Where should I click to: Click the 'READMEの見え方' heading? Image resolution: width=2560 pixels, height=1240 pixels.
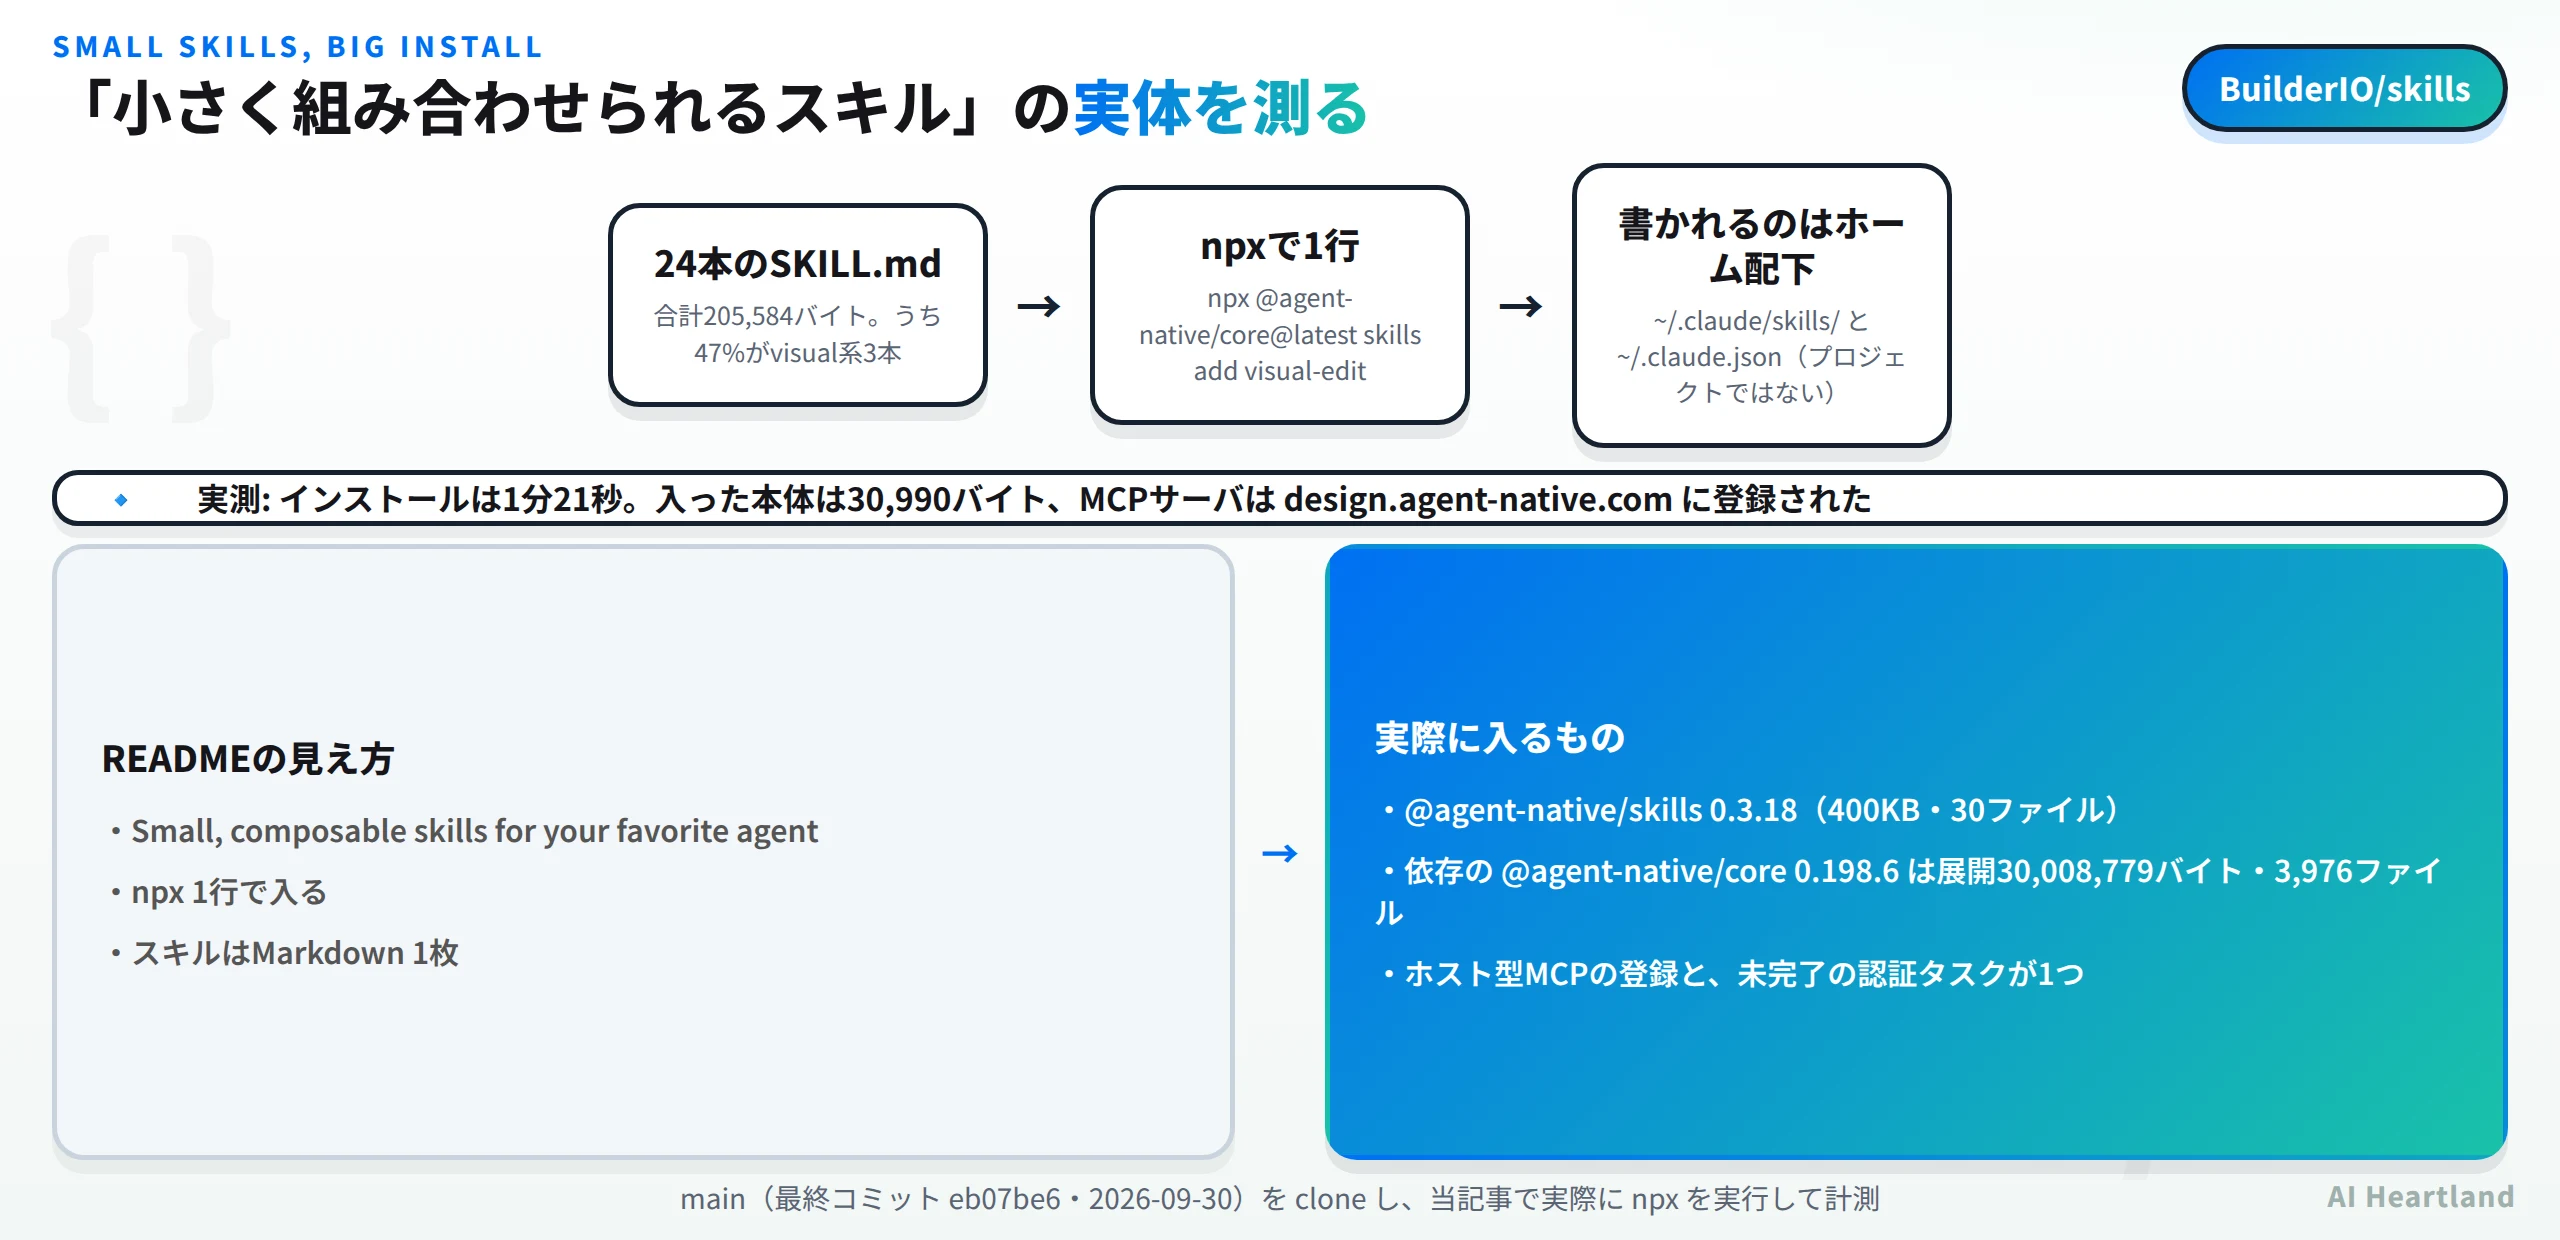point(248,759)
